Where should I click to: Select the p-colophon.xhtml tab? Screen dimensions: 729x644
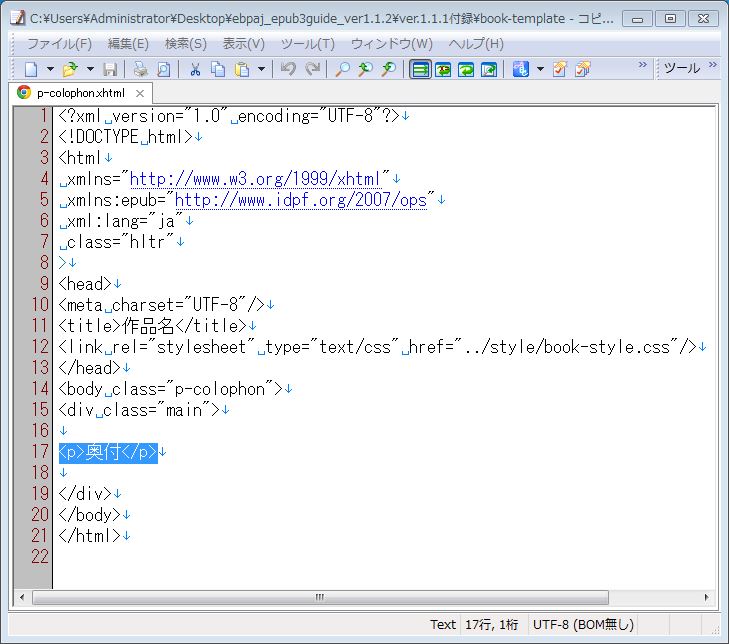[x=80, y=93]
